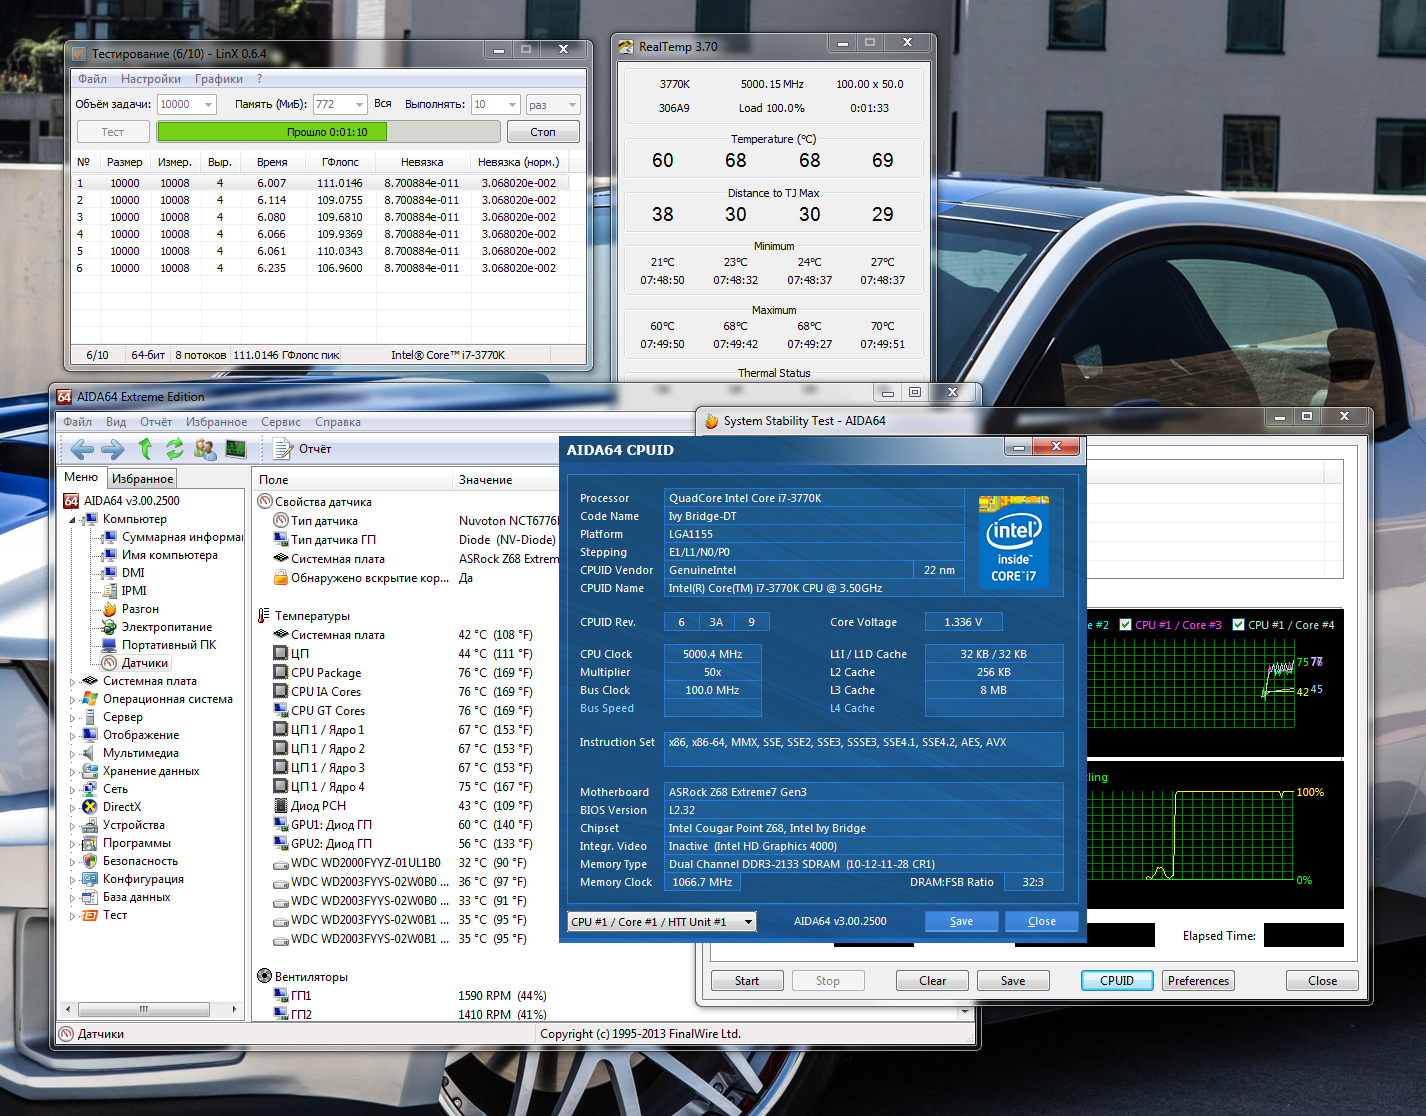1426x1116 pixels.
Task: Expand the Системная плата tree node
Action: [72, 682]
